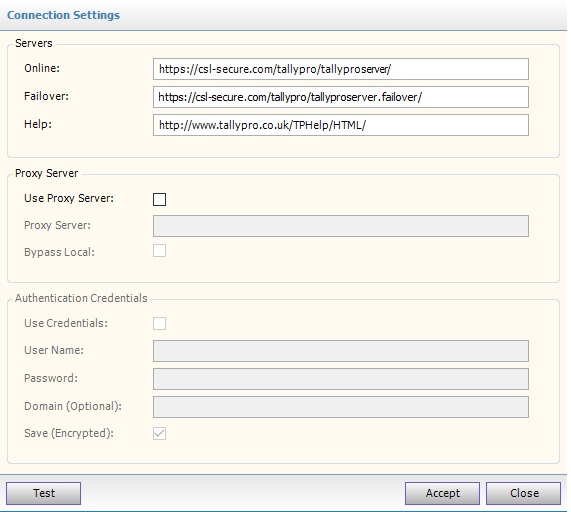Image resolution: width=571 pixels, height=512 pixels.
Task: Click the "Use Proxy Server:" label text
Action: click(69, 198)
